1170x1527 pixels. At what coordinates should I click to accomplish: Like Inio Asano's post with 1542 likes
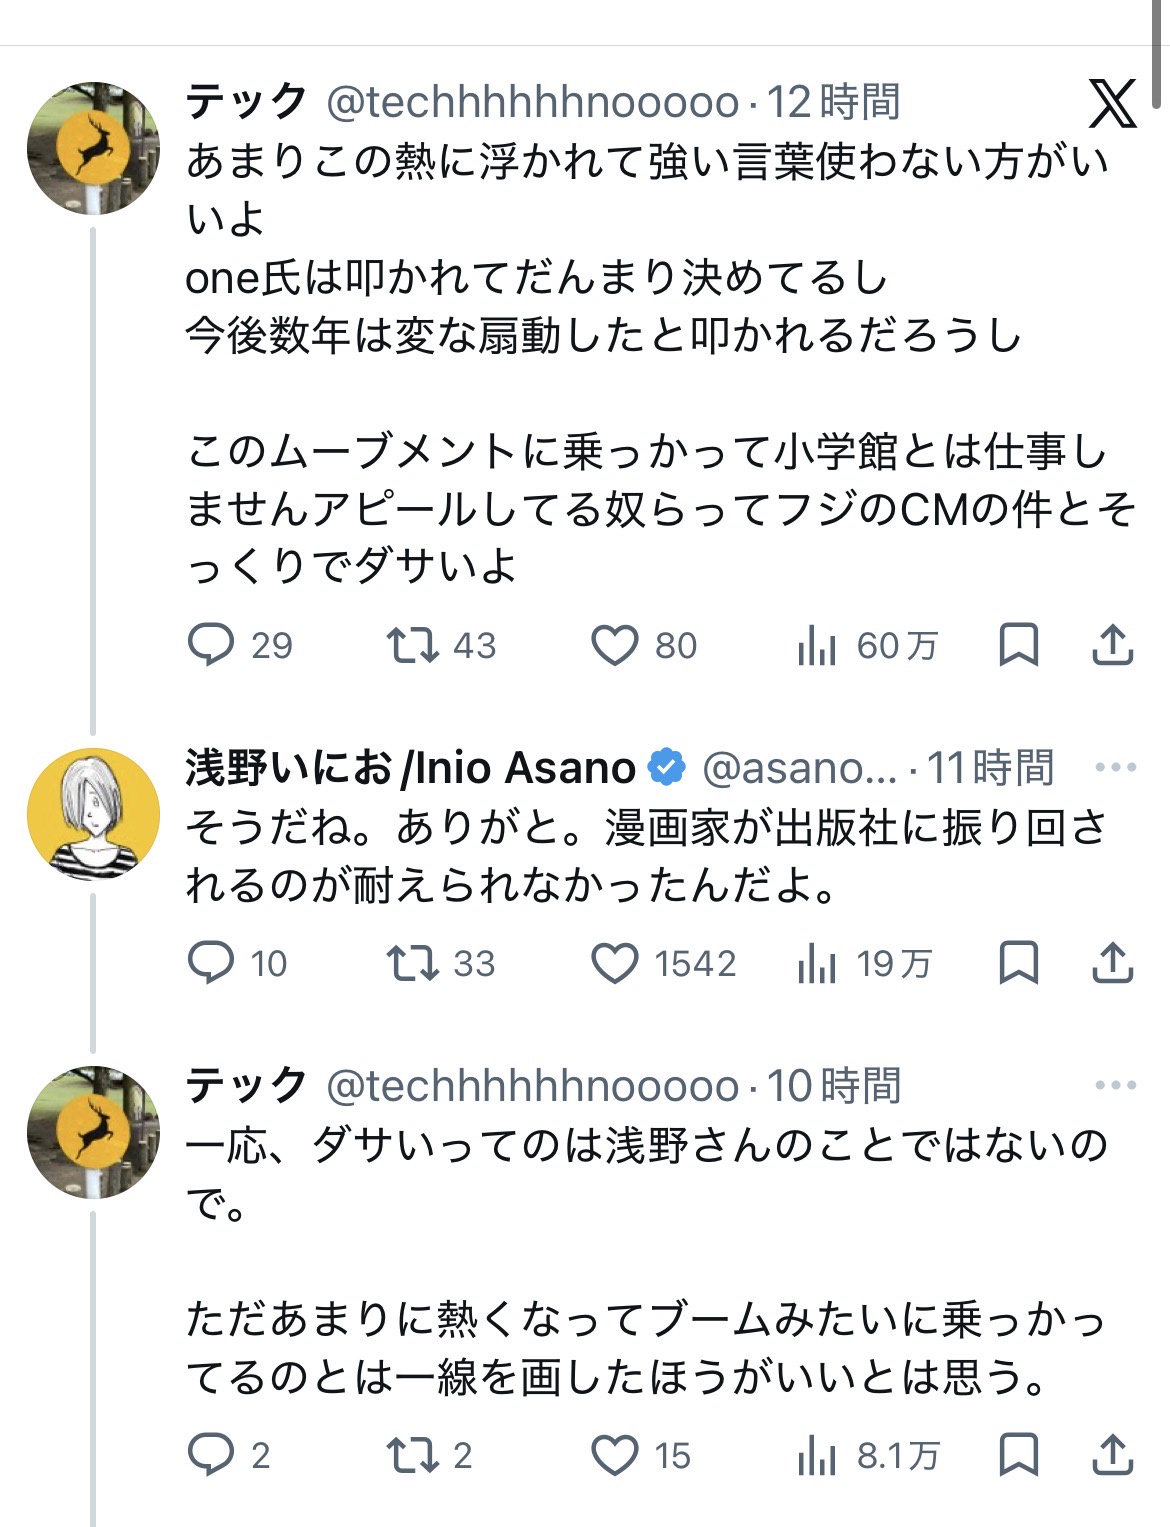pyautogui.click(x=614, y=963)
